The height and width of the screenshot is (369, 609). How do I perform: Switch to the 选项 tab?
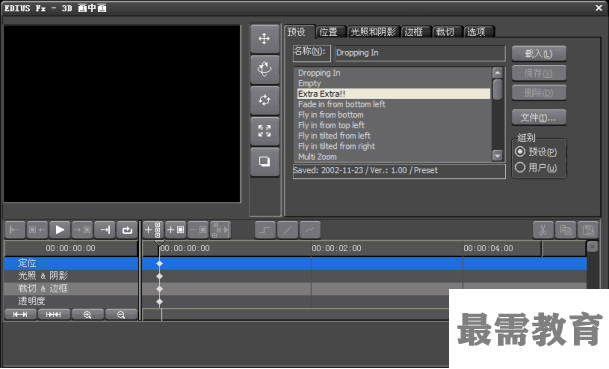point(478,32)
